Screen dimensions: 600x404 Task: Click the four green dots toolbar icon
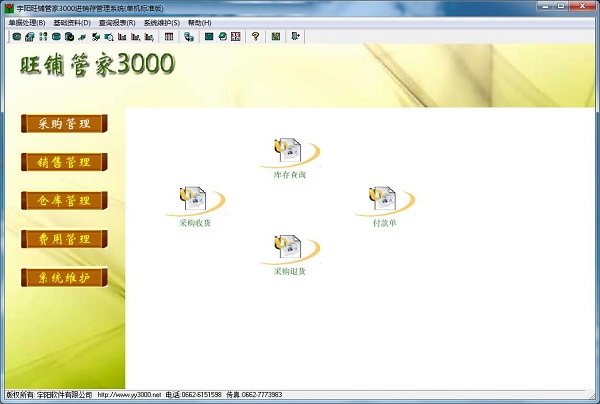(x=43, y=37)
